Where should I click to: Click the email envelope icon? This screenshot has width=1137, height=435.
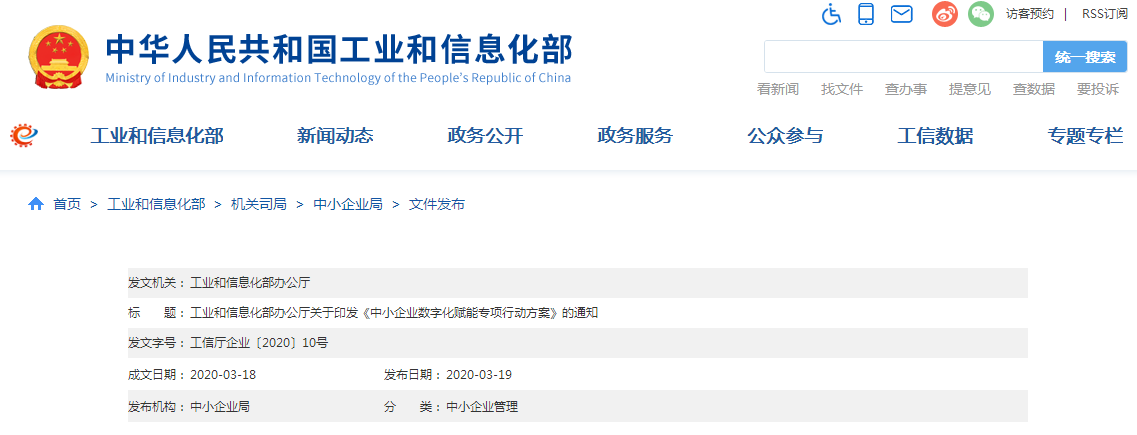[x=901, y=14]
